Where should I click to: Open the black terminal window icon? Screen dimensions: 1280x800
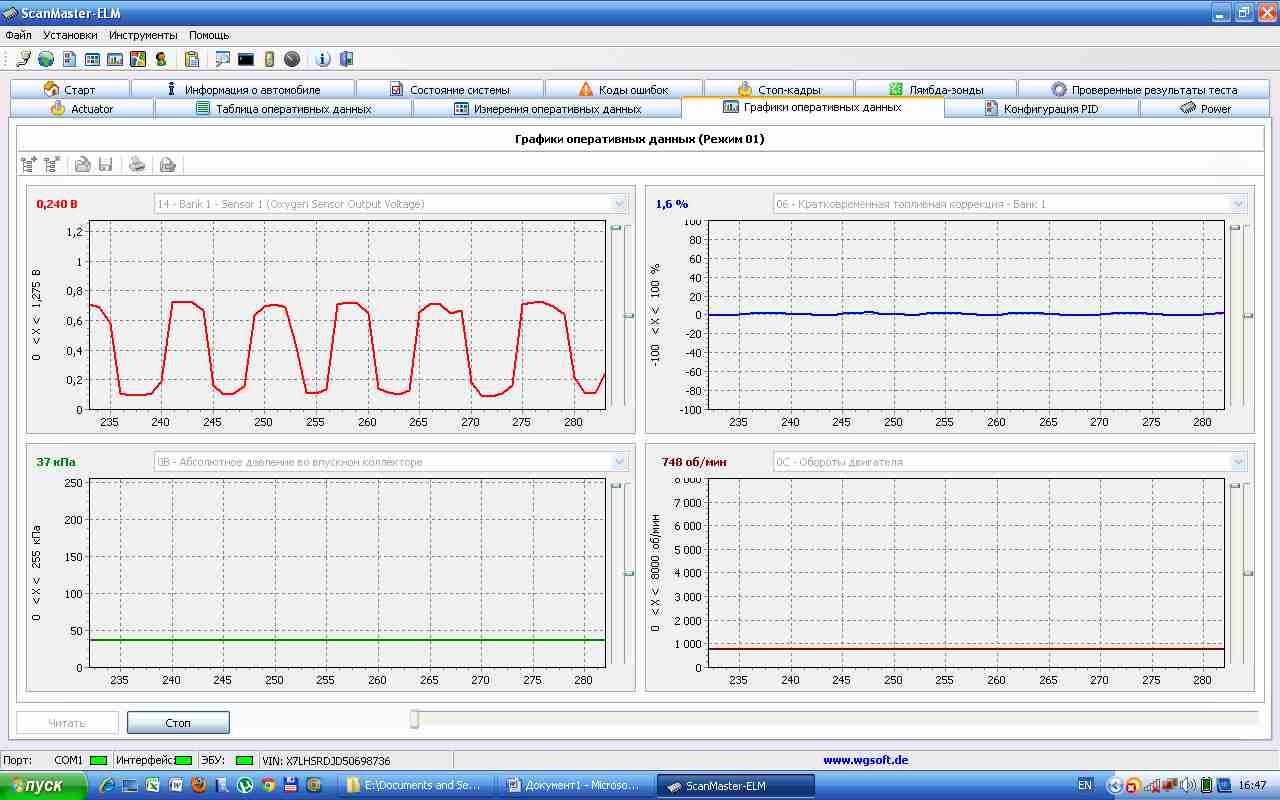(245, 59)
